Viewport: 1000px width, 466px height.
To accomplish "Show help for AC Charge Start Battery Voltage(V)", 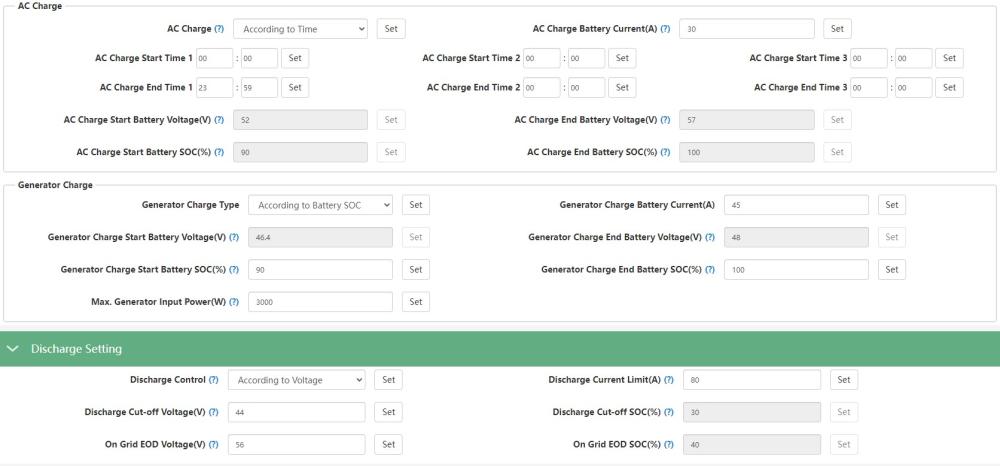I will coord(219,120).
